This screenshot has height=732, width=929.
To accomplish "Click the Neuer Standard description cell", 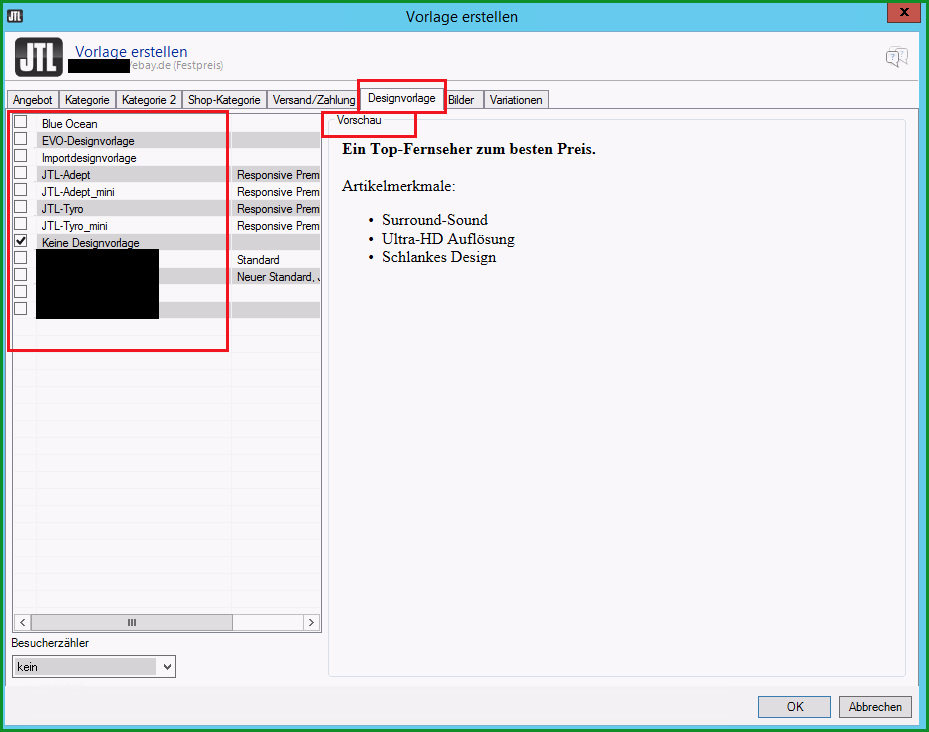I will coord(278,277).
